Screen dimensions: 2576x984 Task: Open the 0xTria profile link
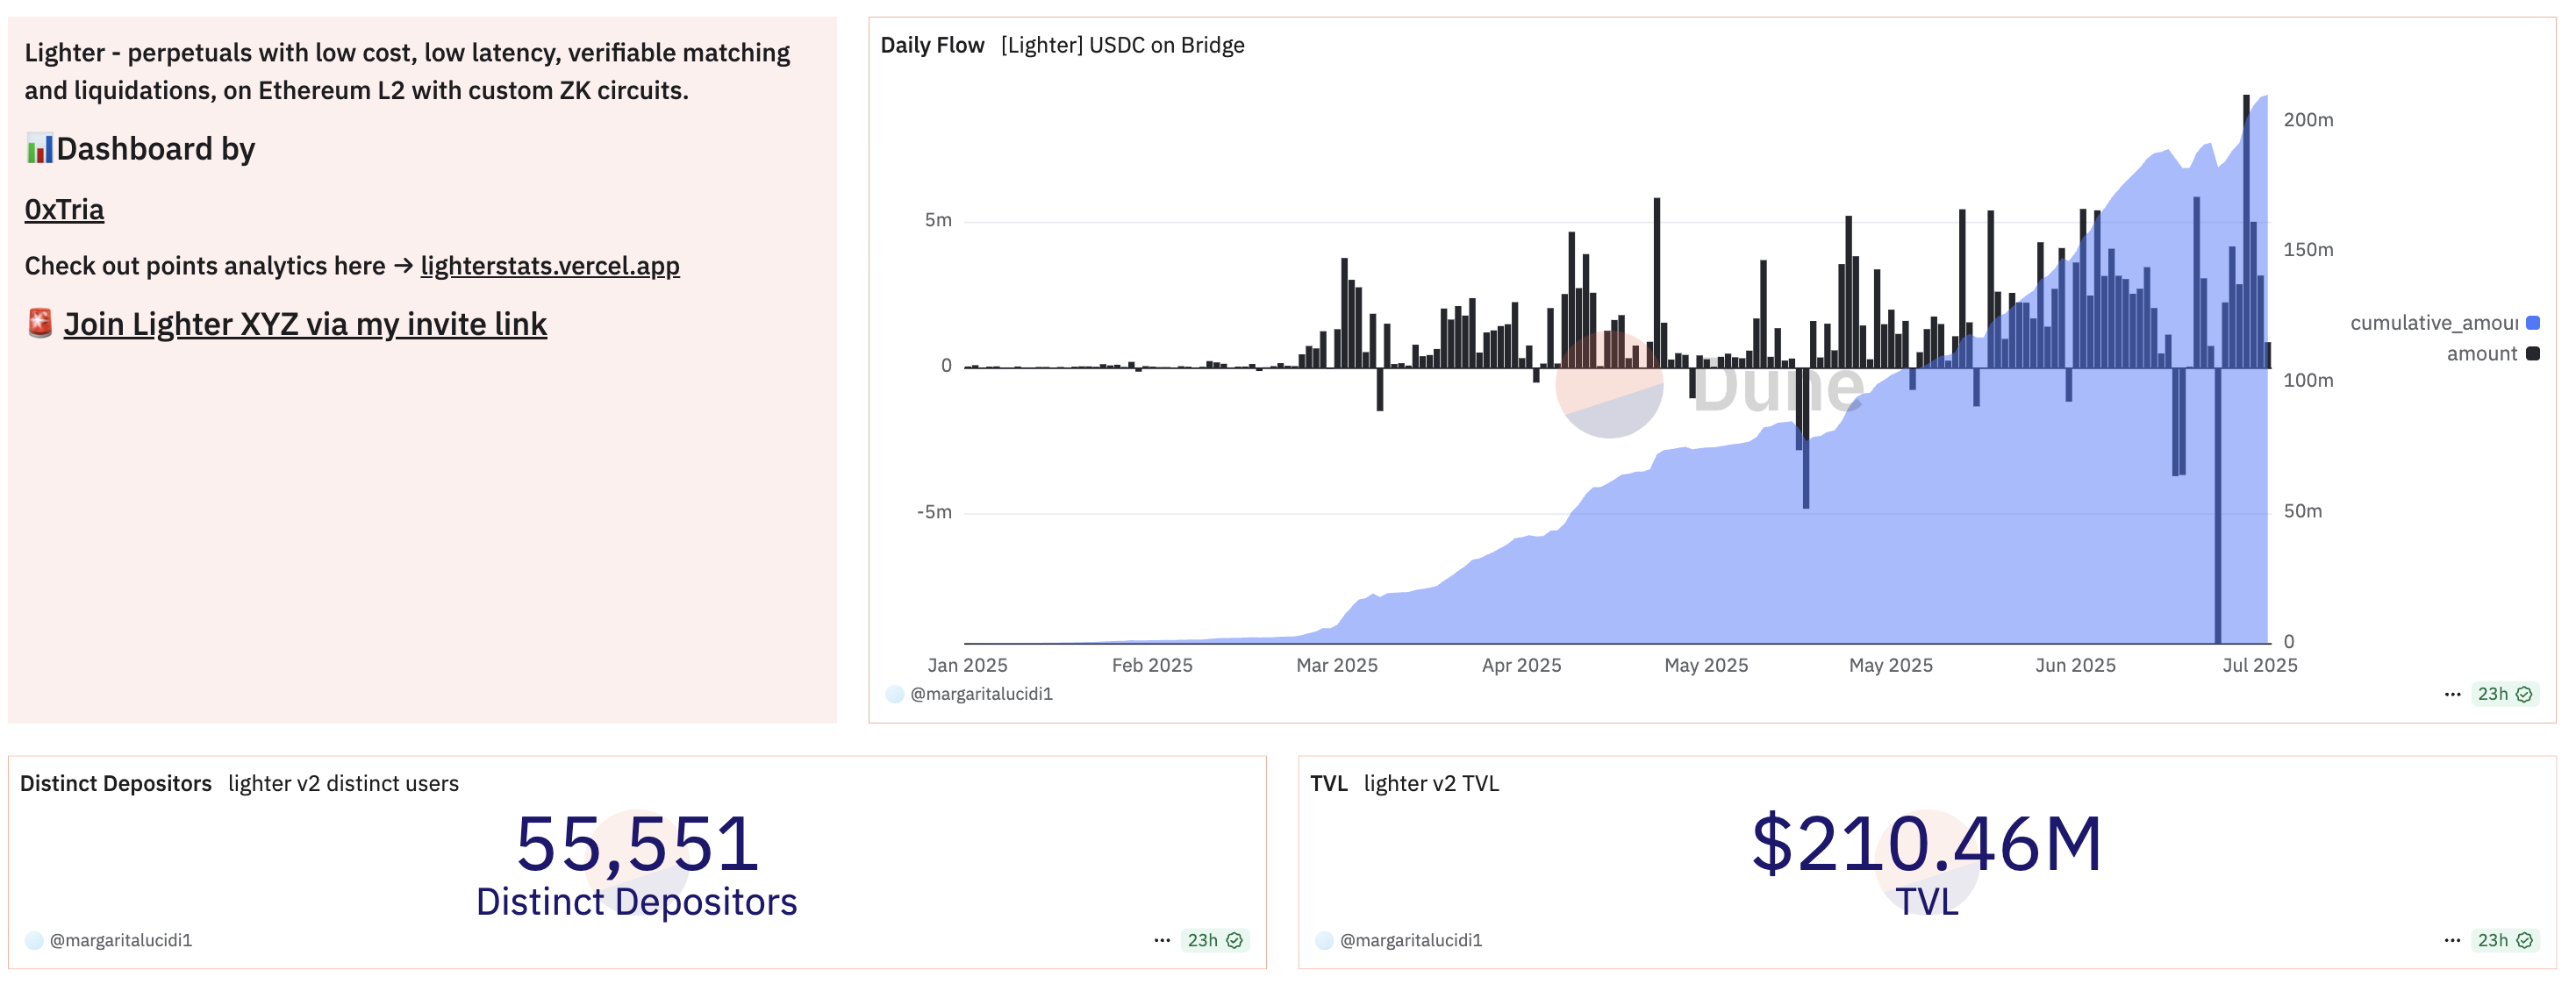[64, 210]
